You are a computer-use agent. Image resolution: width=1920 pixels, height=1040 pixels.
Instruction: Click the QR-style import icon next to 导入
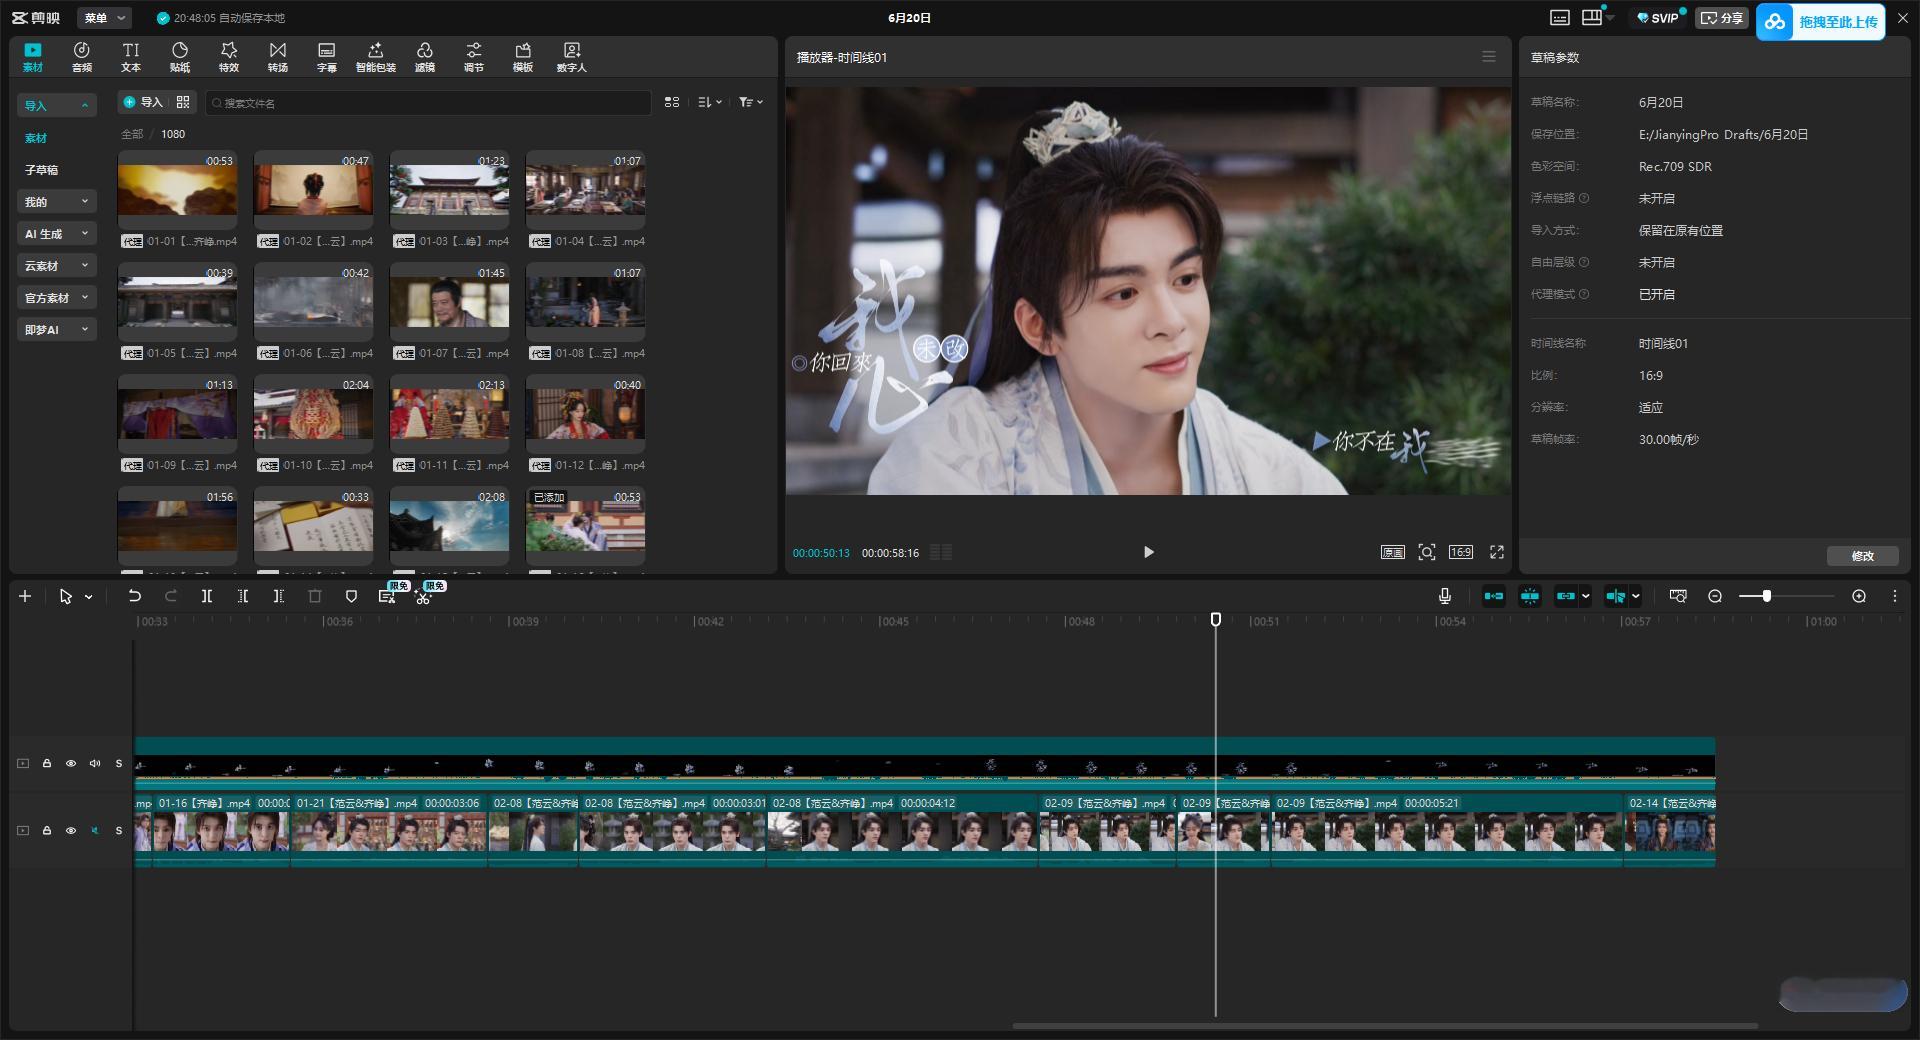click(x=183, y=102)
